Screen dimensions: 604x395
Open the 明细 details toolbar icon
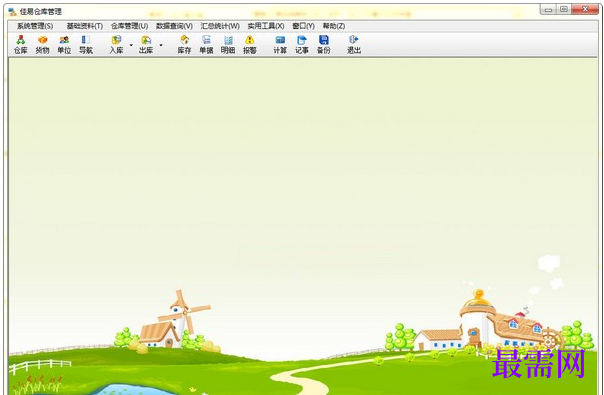(228, 44)
